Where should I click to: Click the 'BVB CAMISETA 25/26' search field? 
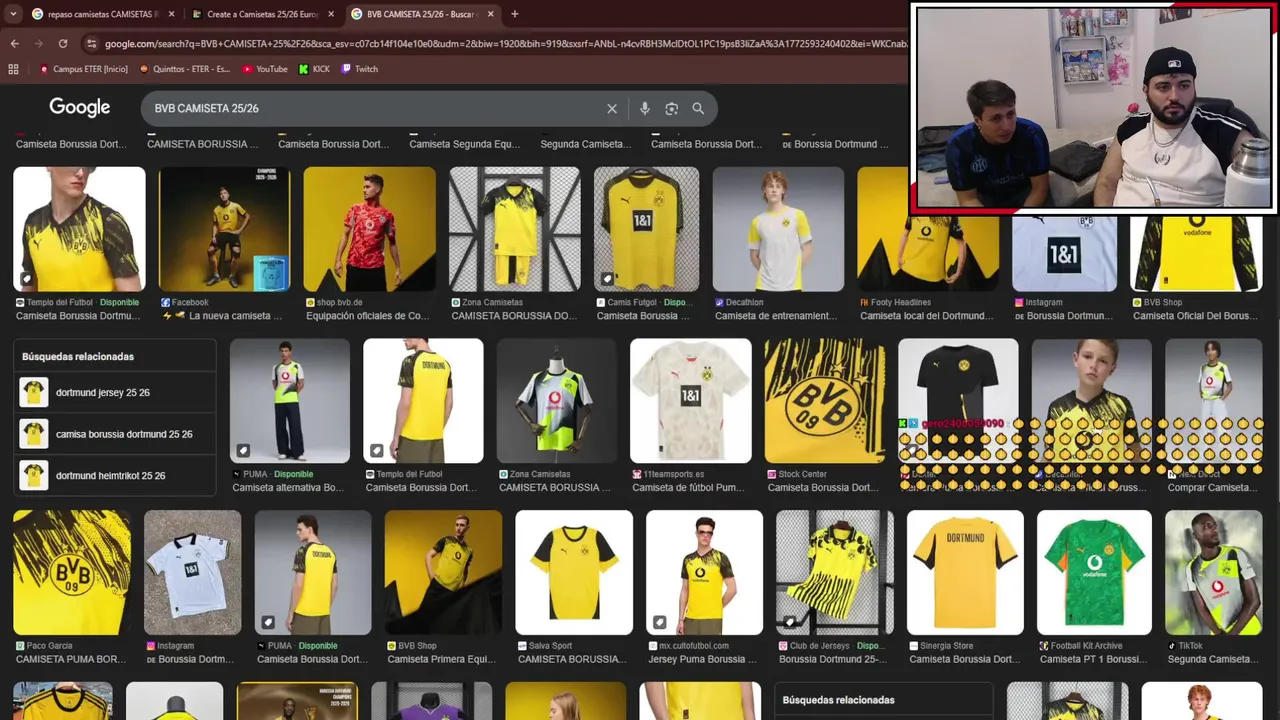(375, 108)
